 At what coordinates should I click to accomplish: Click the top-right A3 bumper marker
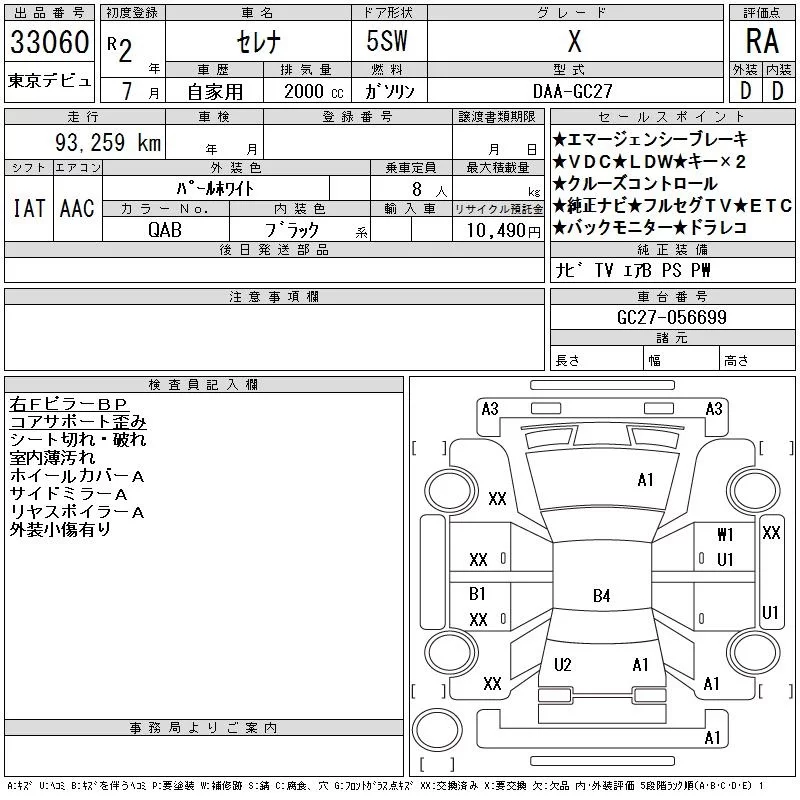pos(714,408)
